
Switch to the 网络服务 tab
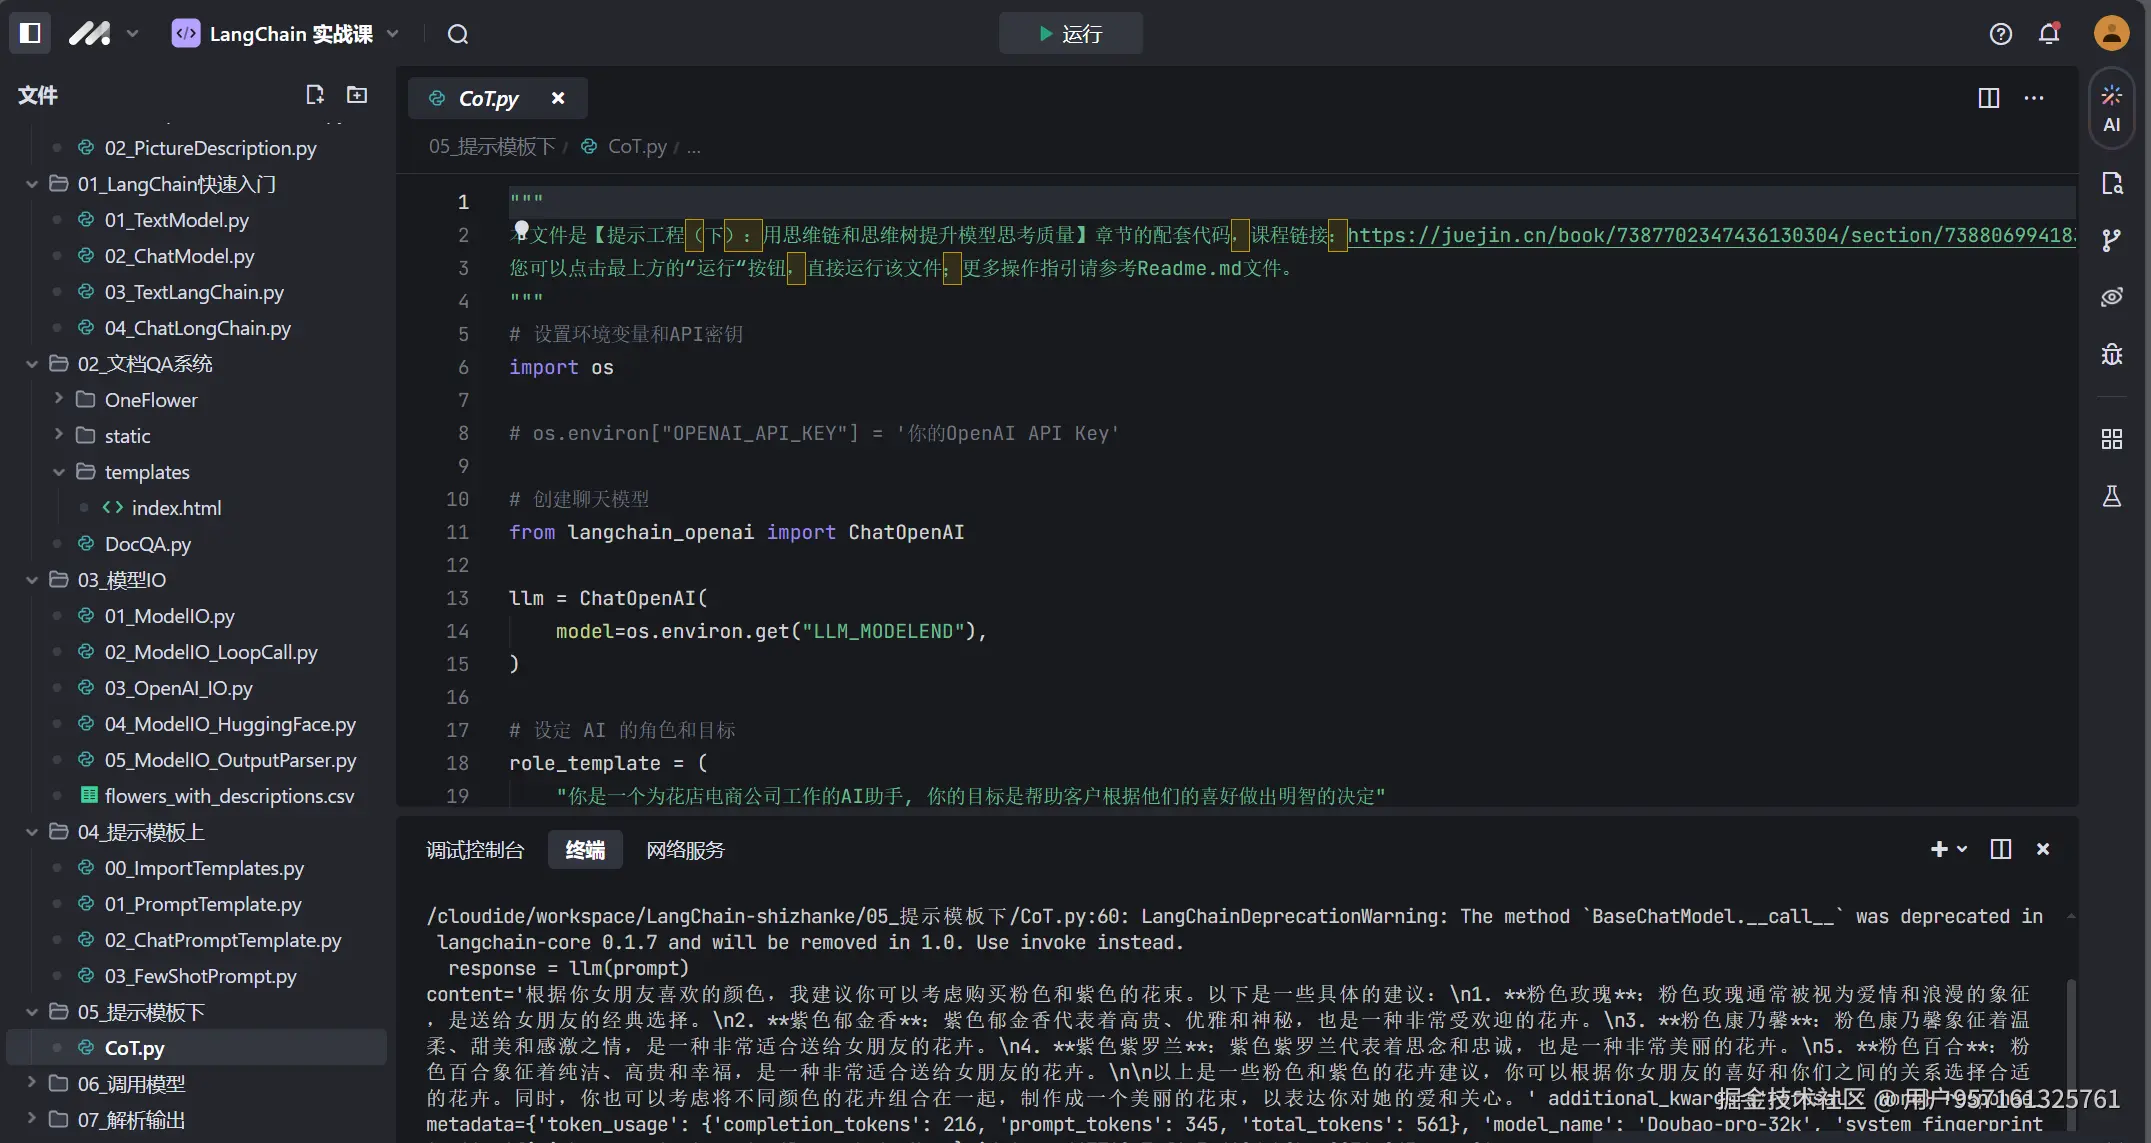(685, 850)
